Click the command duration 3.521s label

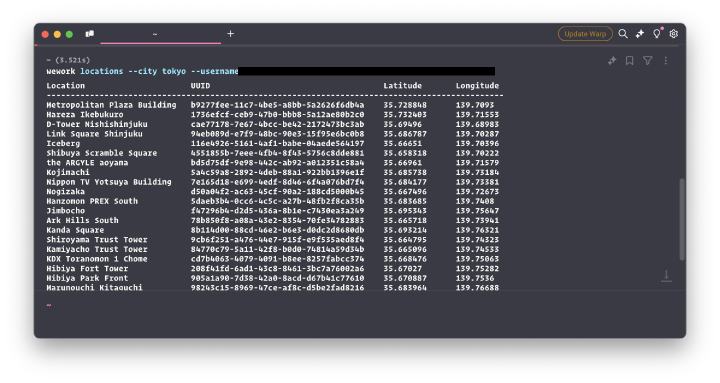(x=73, y=60)
